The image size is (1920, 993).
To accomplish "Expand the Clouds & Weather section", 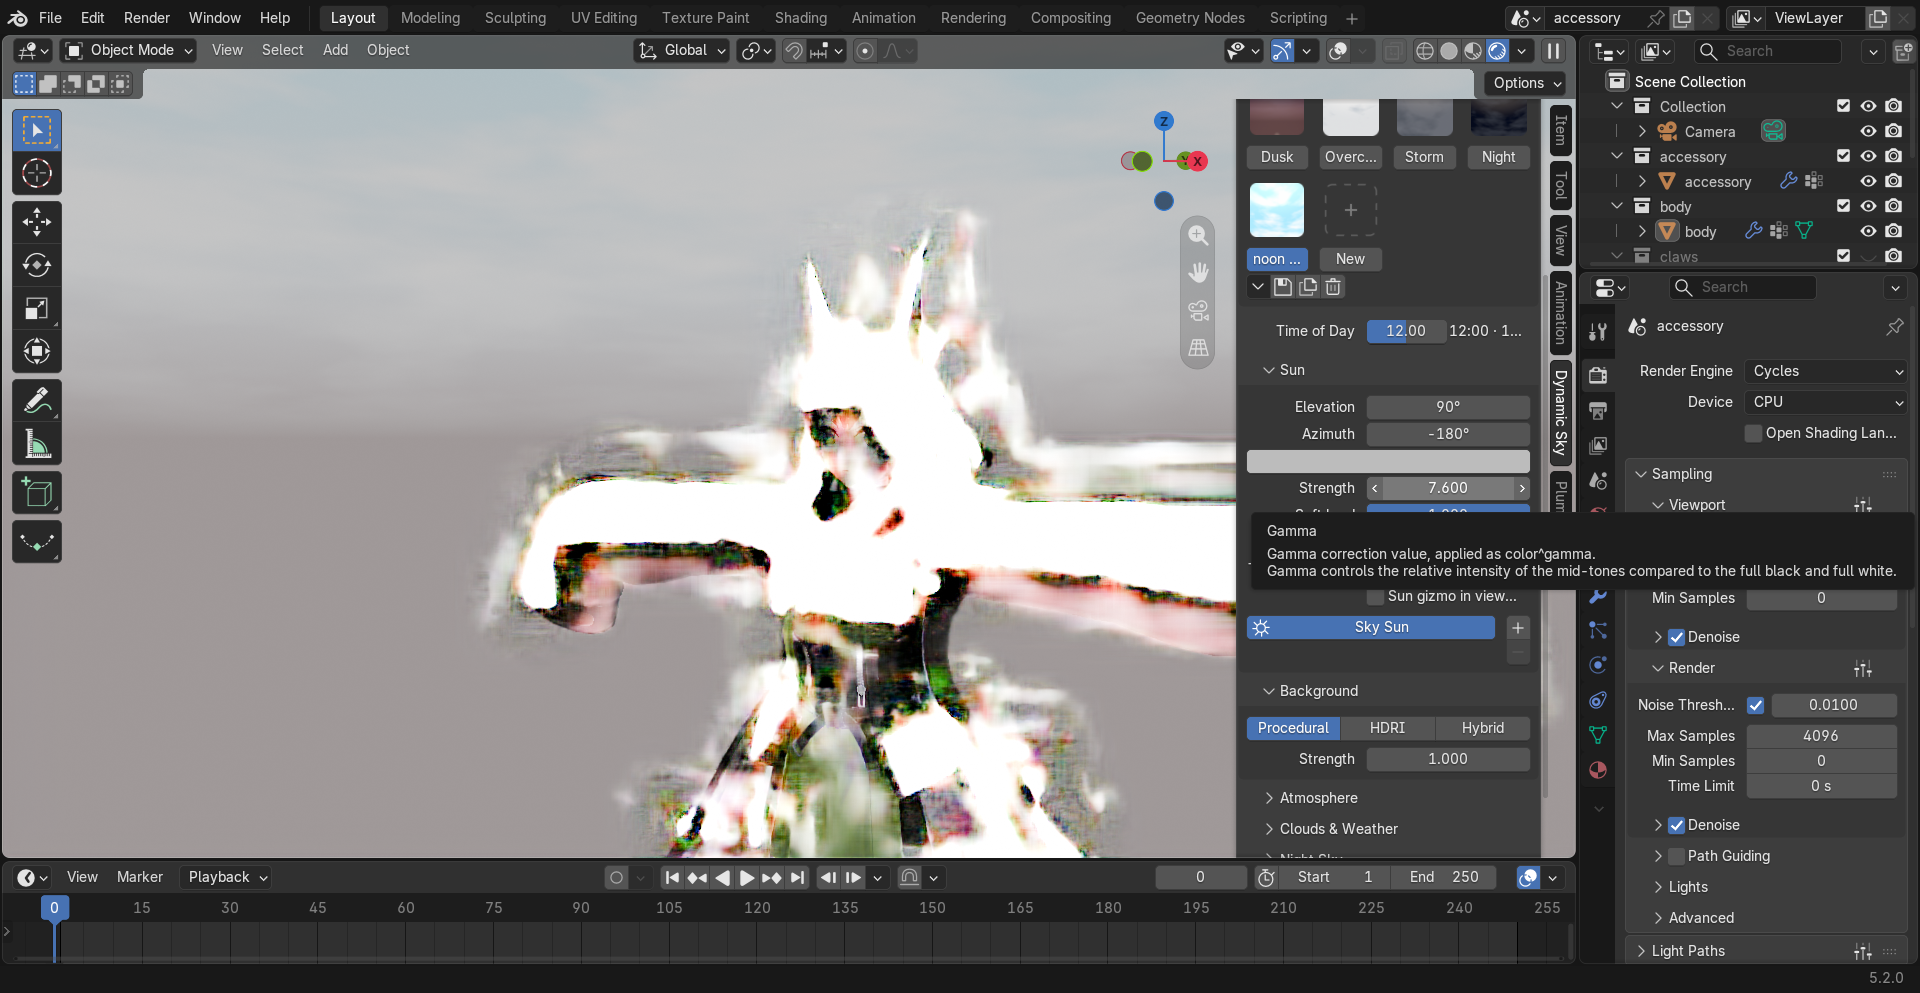I will coord(1339,829).
